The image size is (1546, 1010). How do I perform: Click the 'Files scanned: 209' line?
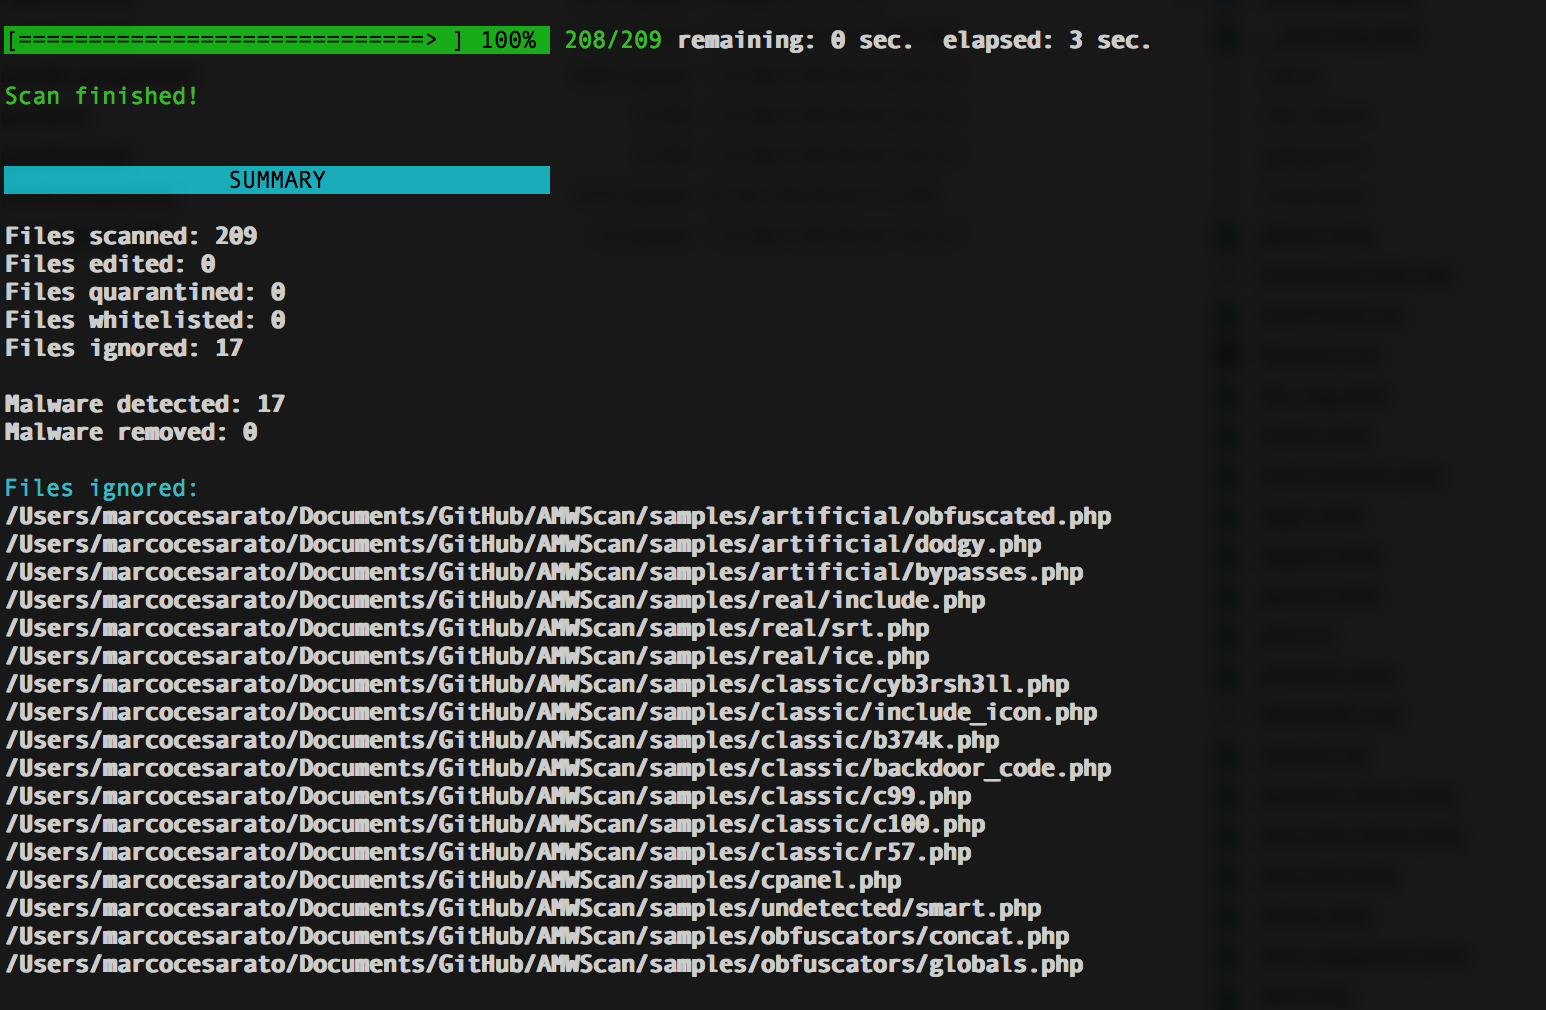131,236
